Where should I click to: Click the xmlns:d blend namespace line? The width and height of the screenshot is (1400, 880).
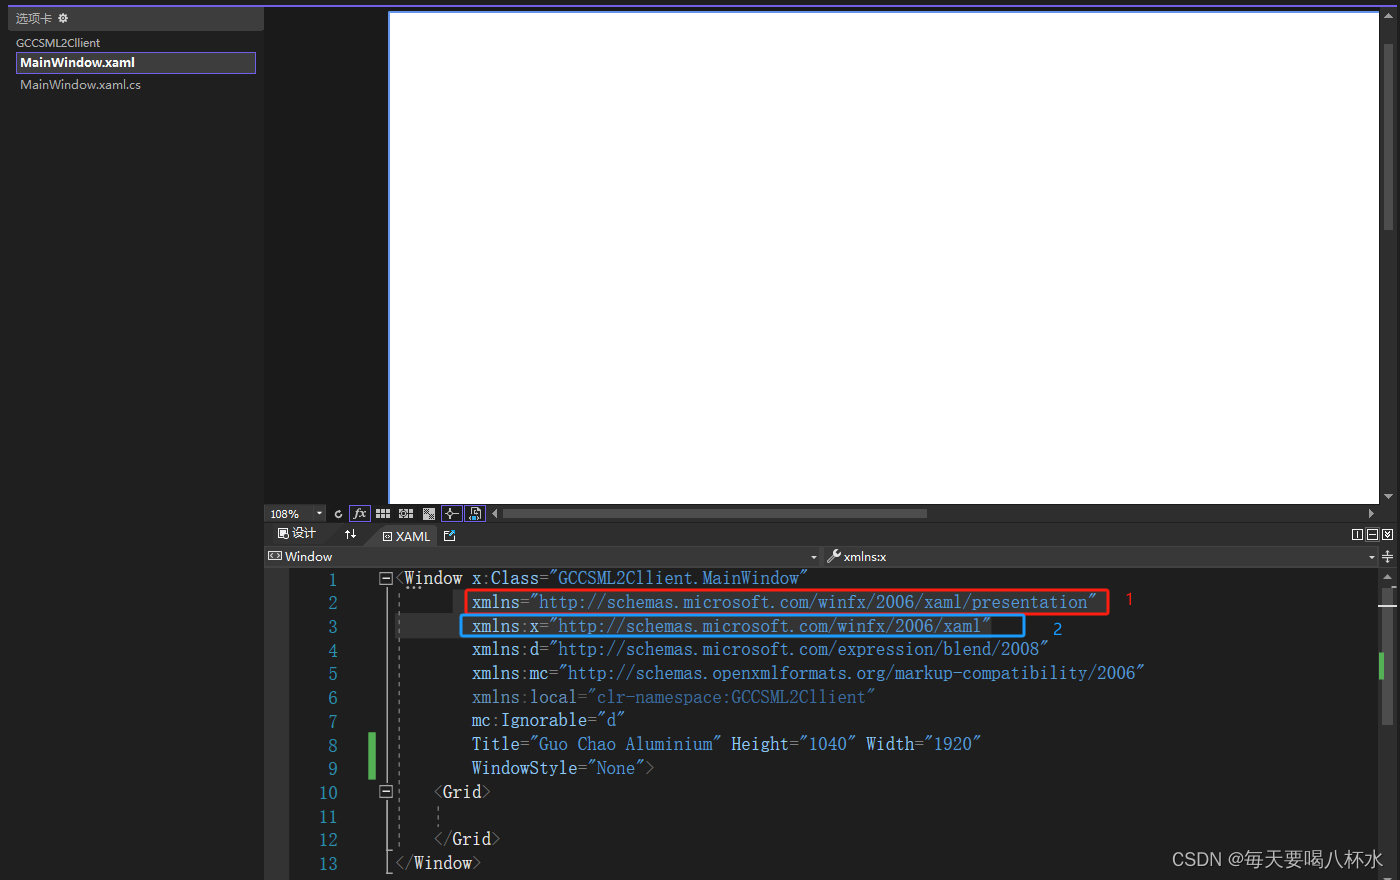760,650
